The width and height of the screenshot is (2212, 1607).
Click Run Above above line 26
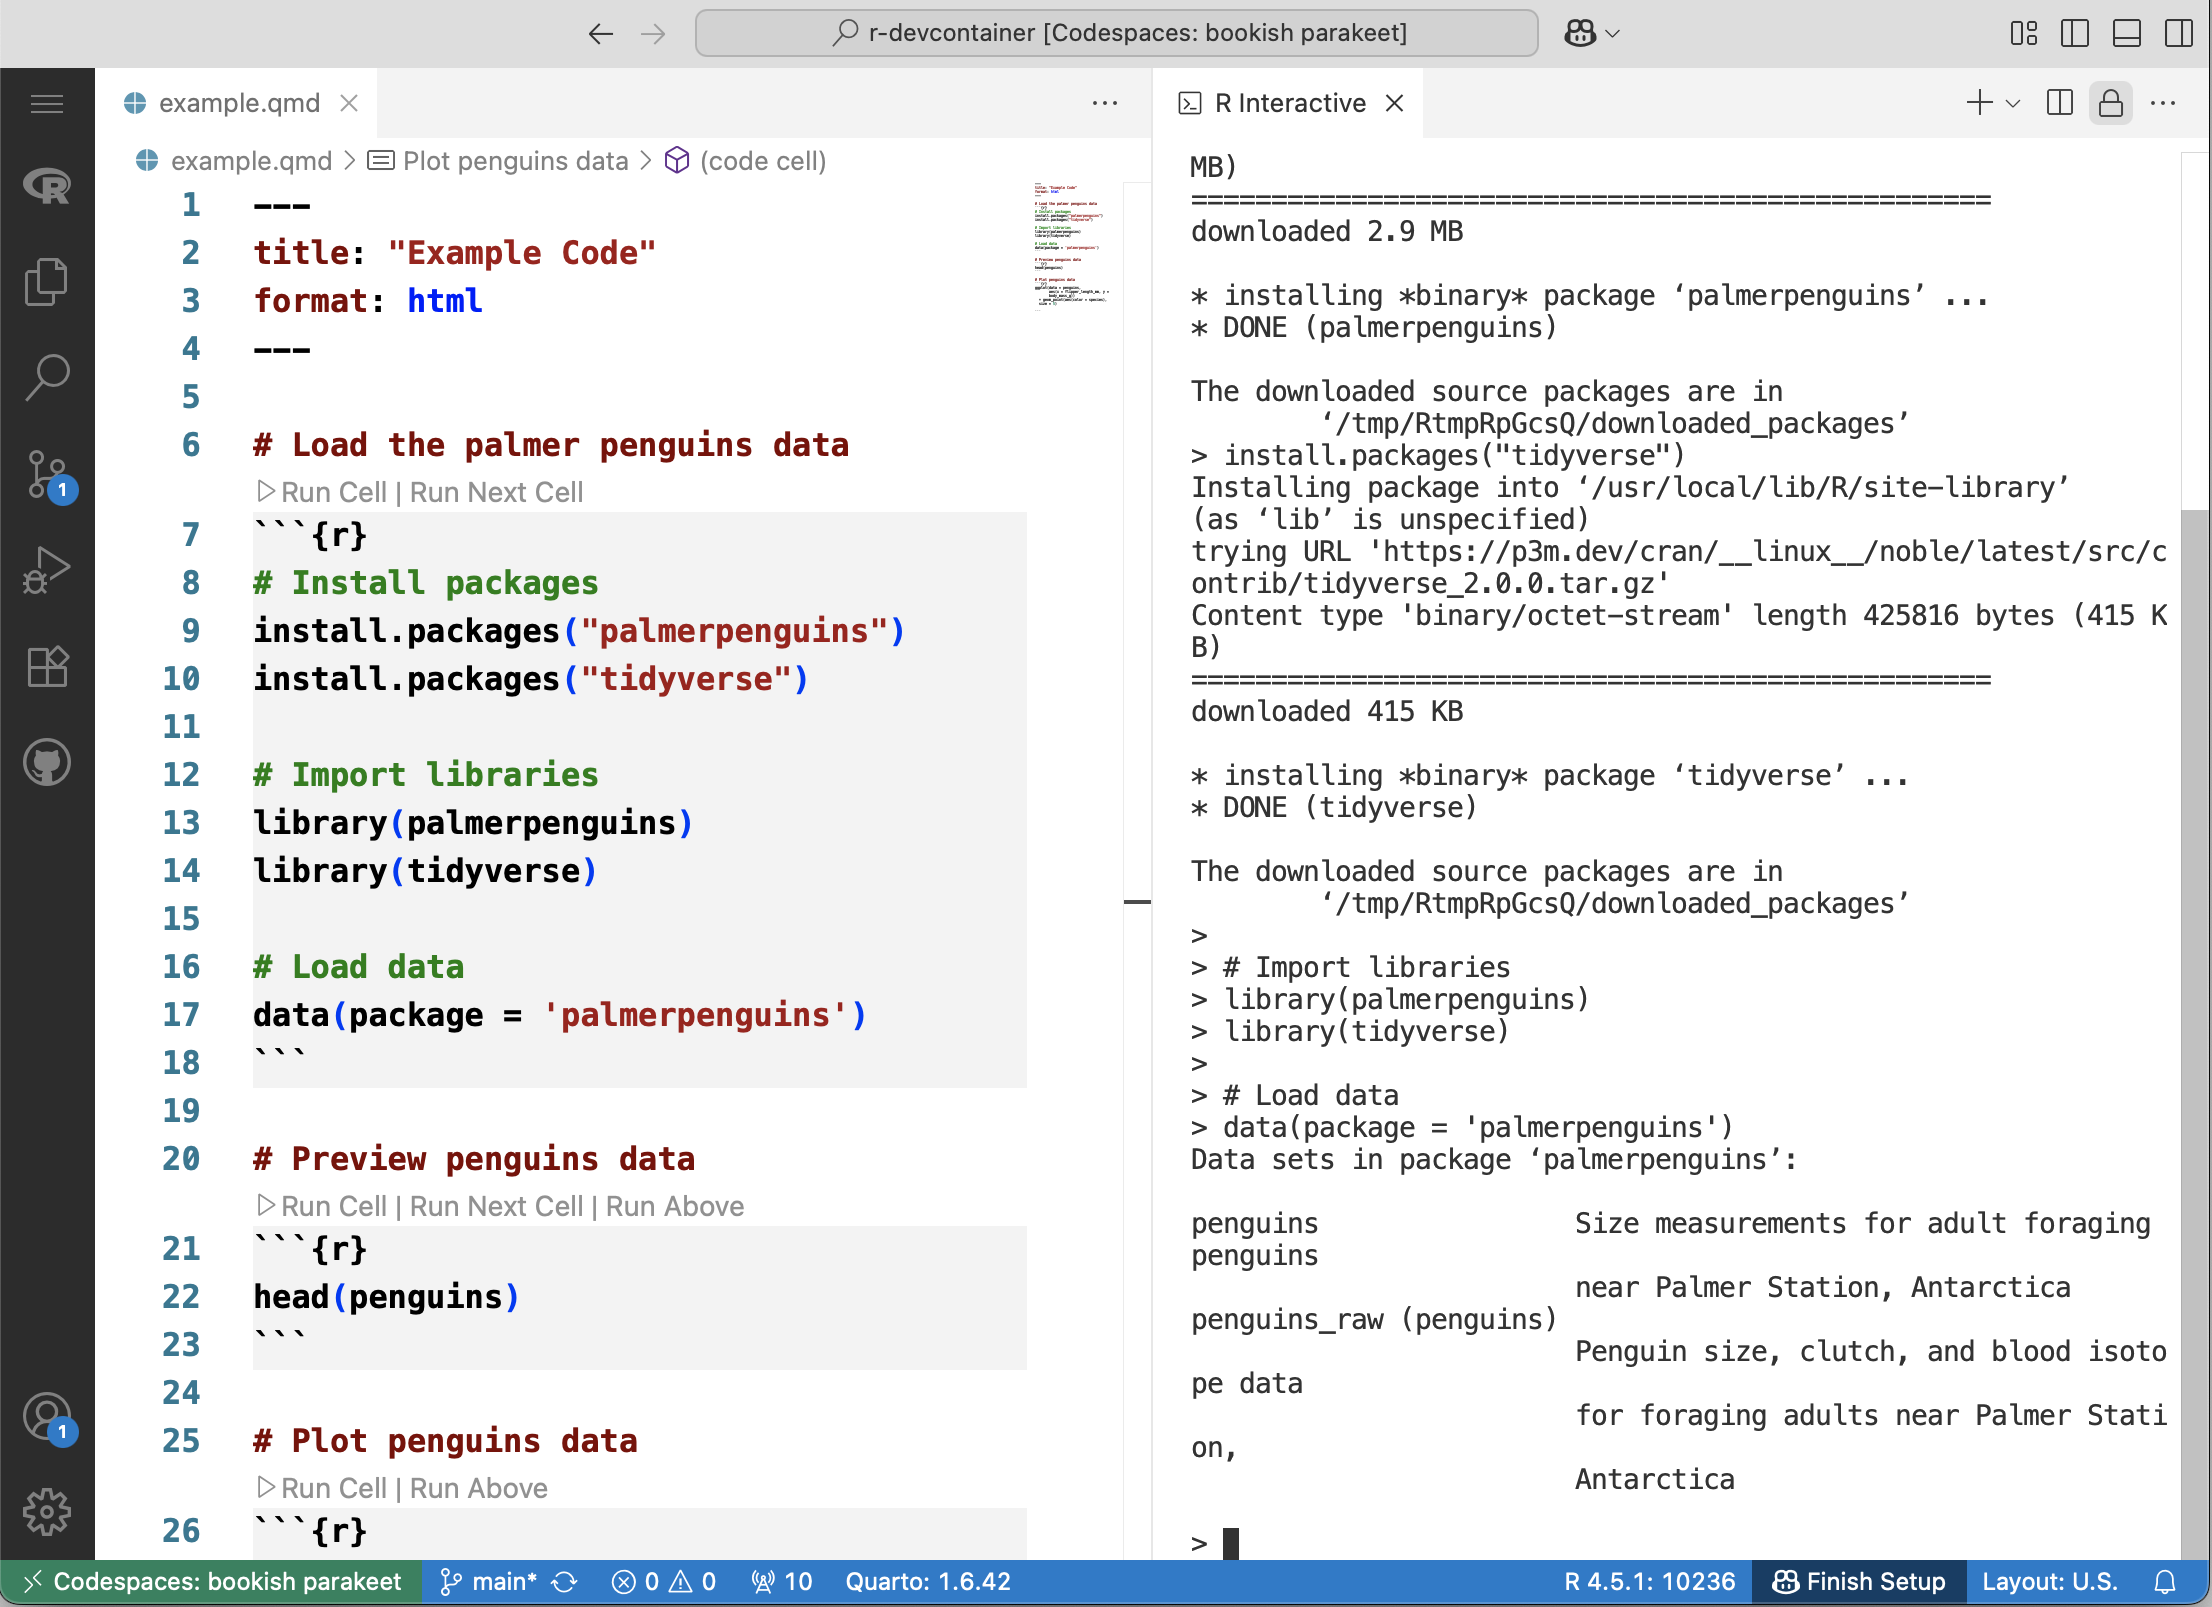tap(479, 1488)
